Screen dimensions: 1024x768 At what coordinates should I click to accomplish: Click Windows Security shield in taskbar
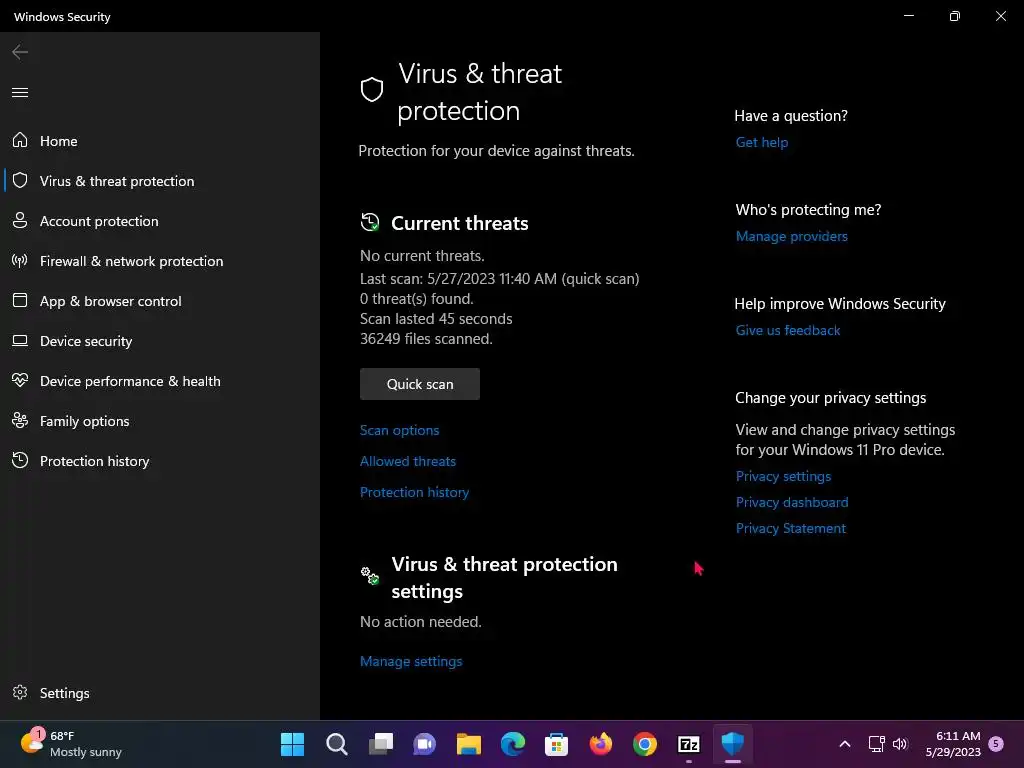coord(733,744)
